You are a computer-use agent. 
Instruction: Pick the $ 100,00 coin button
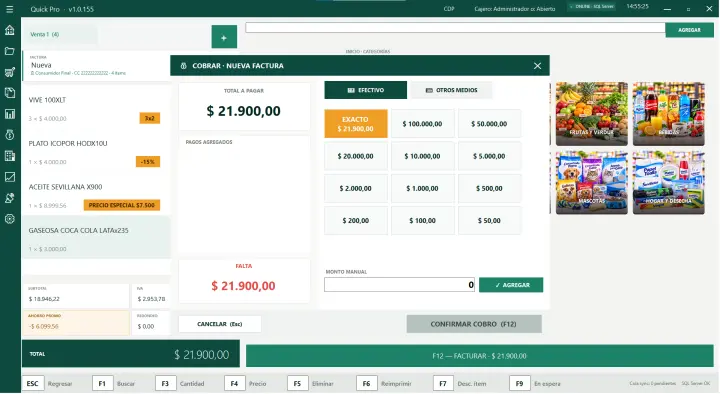pos(422,220)
